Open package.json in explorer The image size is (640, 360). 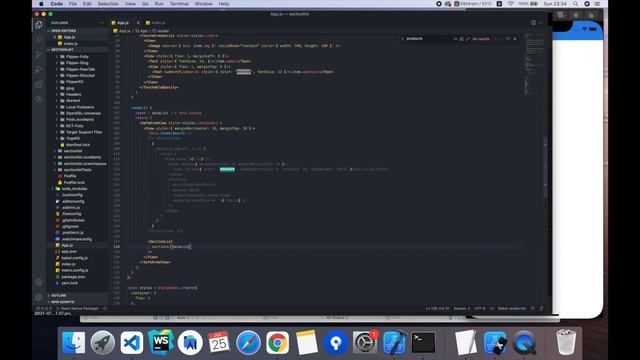(73, 277)
